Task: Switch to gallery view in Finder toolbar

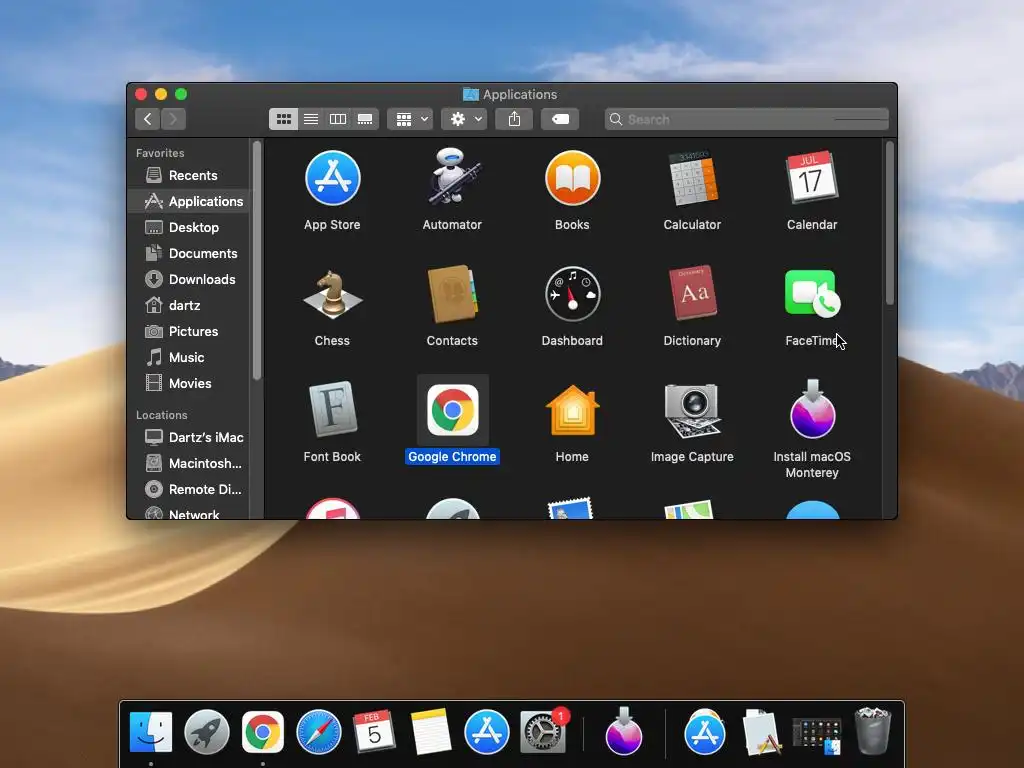Action: click(x=365, y=119)
